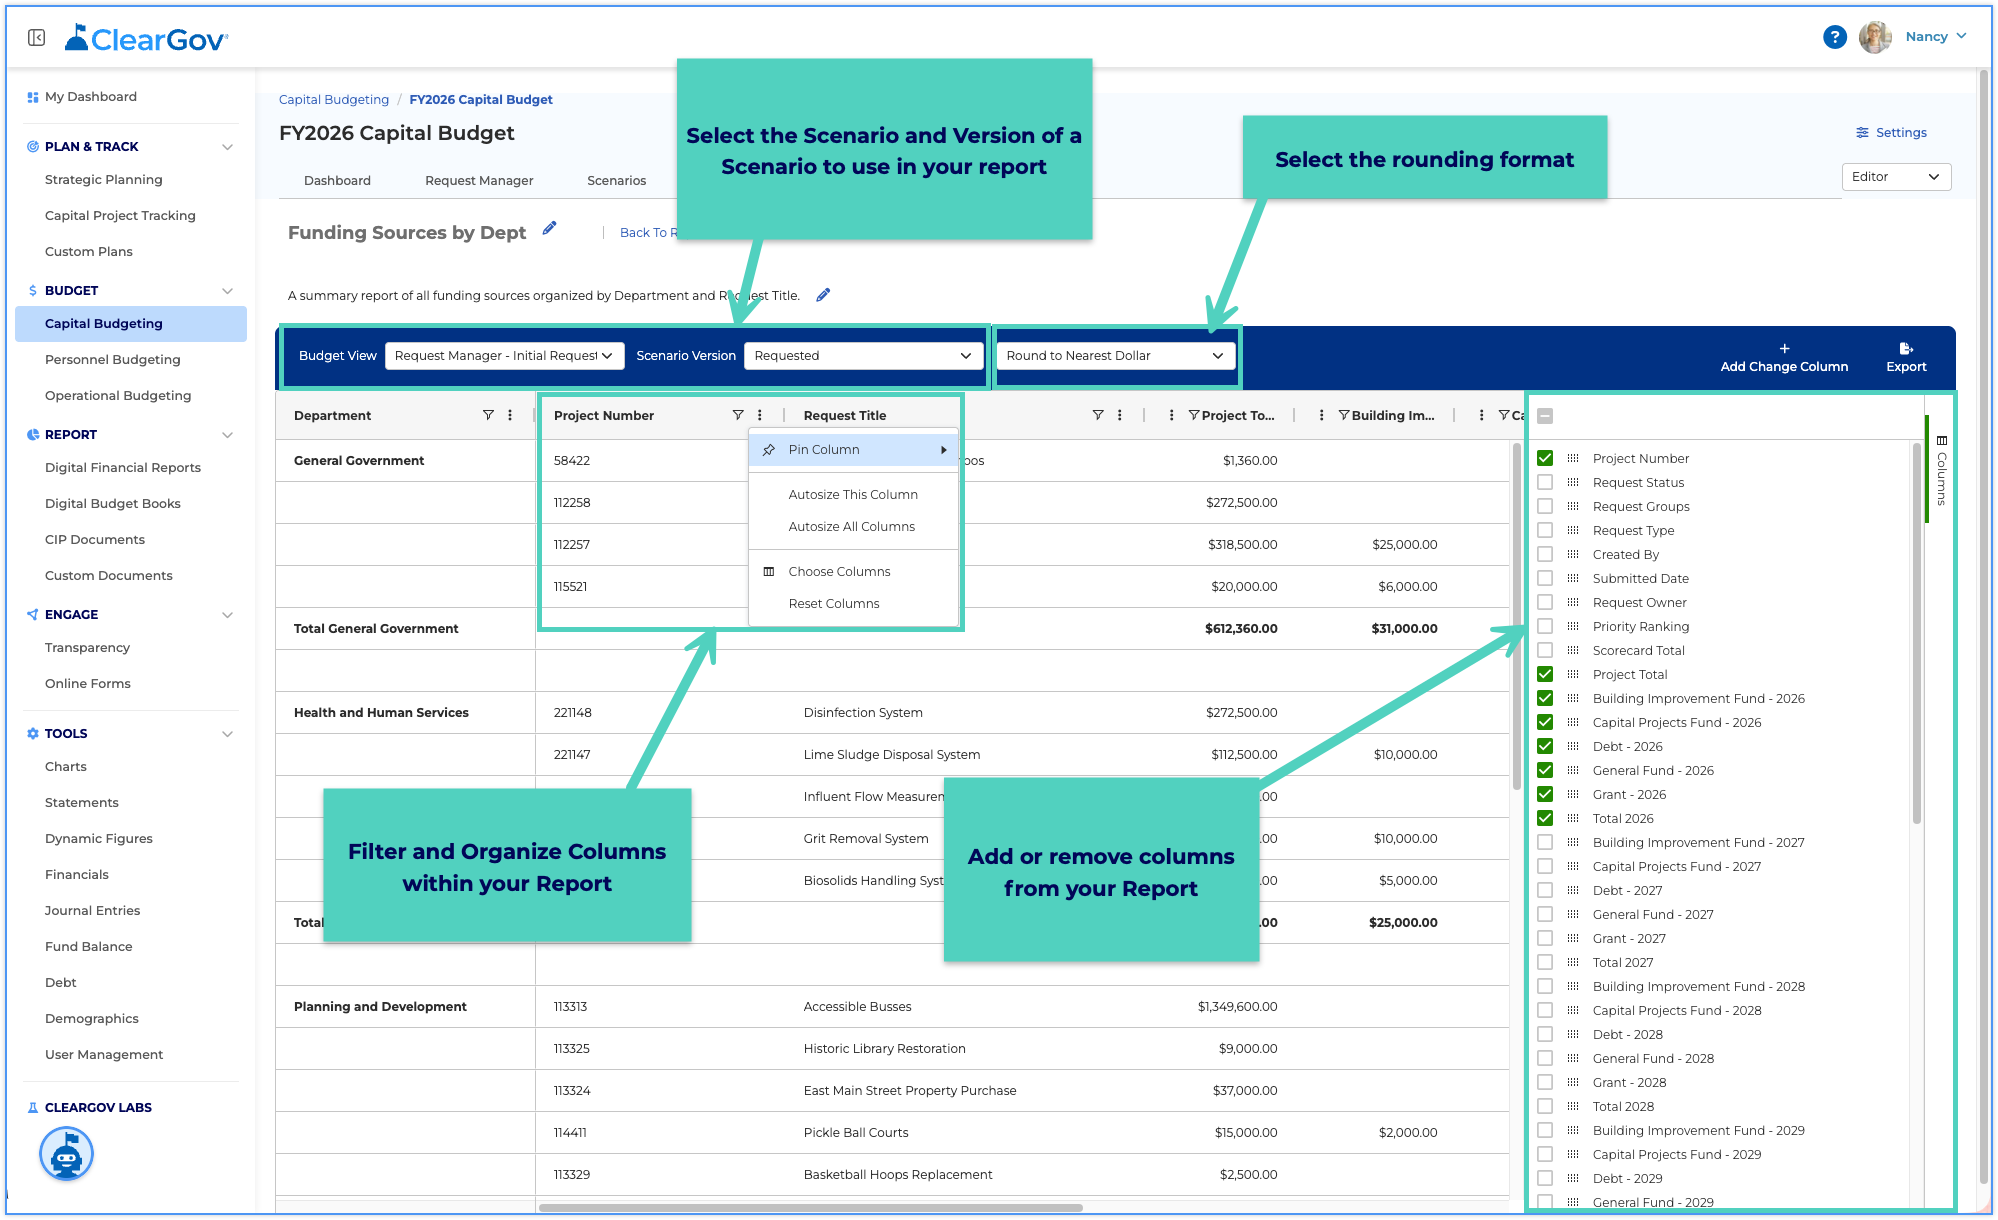1998x1220 pixels.
Task: Open the Department column filter icon
Action: (x=488, y=415)
